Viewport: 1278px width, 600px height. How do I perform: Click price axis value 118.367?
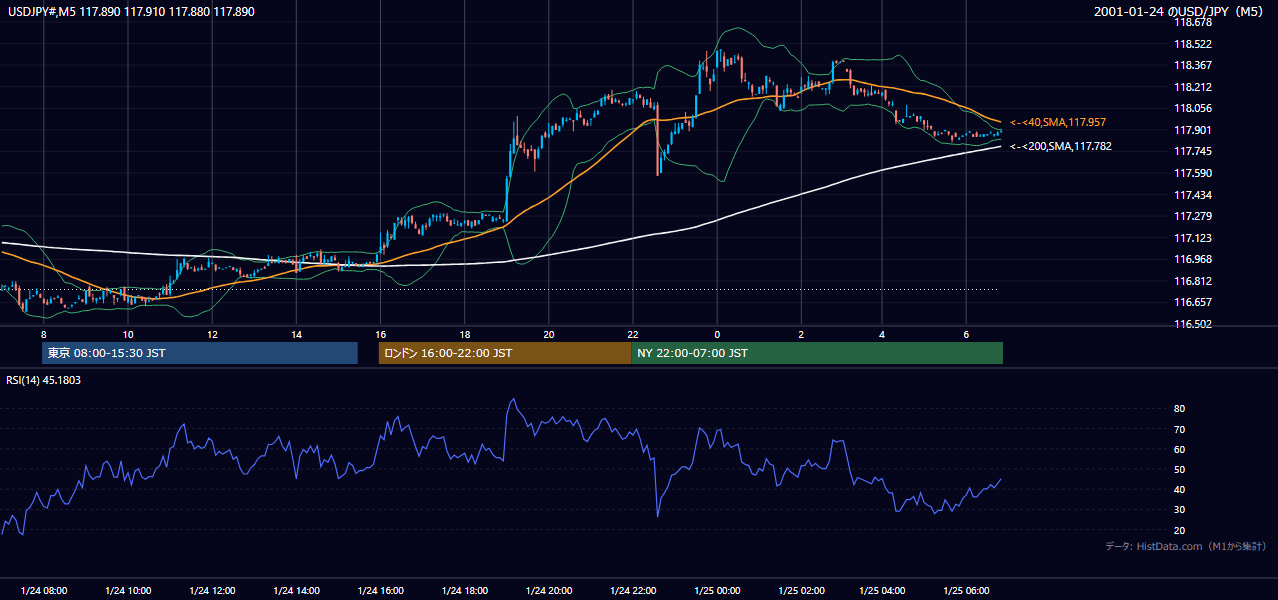[1195, 65]
